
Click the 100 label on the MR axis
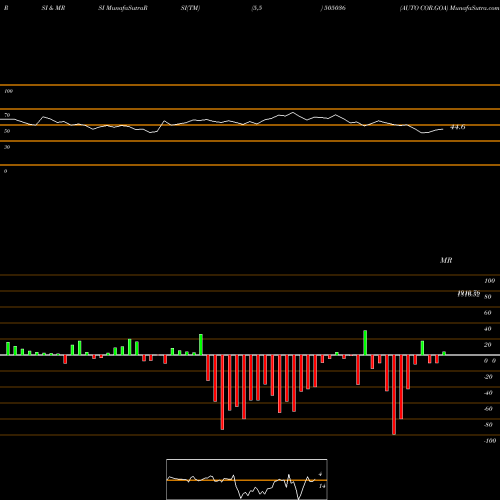489,281
